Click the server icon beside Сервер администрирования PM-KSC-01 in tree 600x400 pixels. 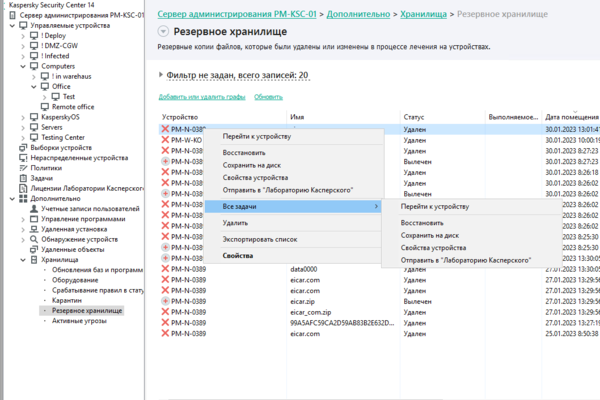(x=13, y=15)
